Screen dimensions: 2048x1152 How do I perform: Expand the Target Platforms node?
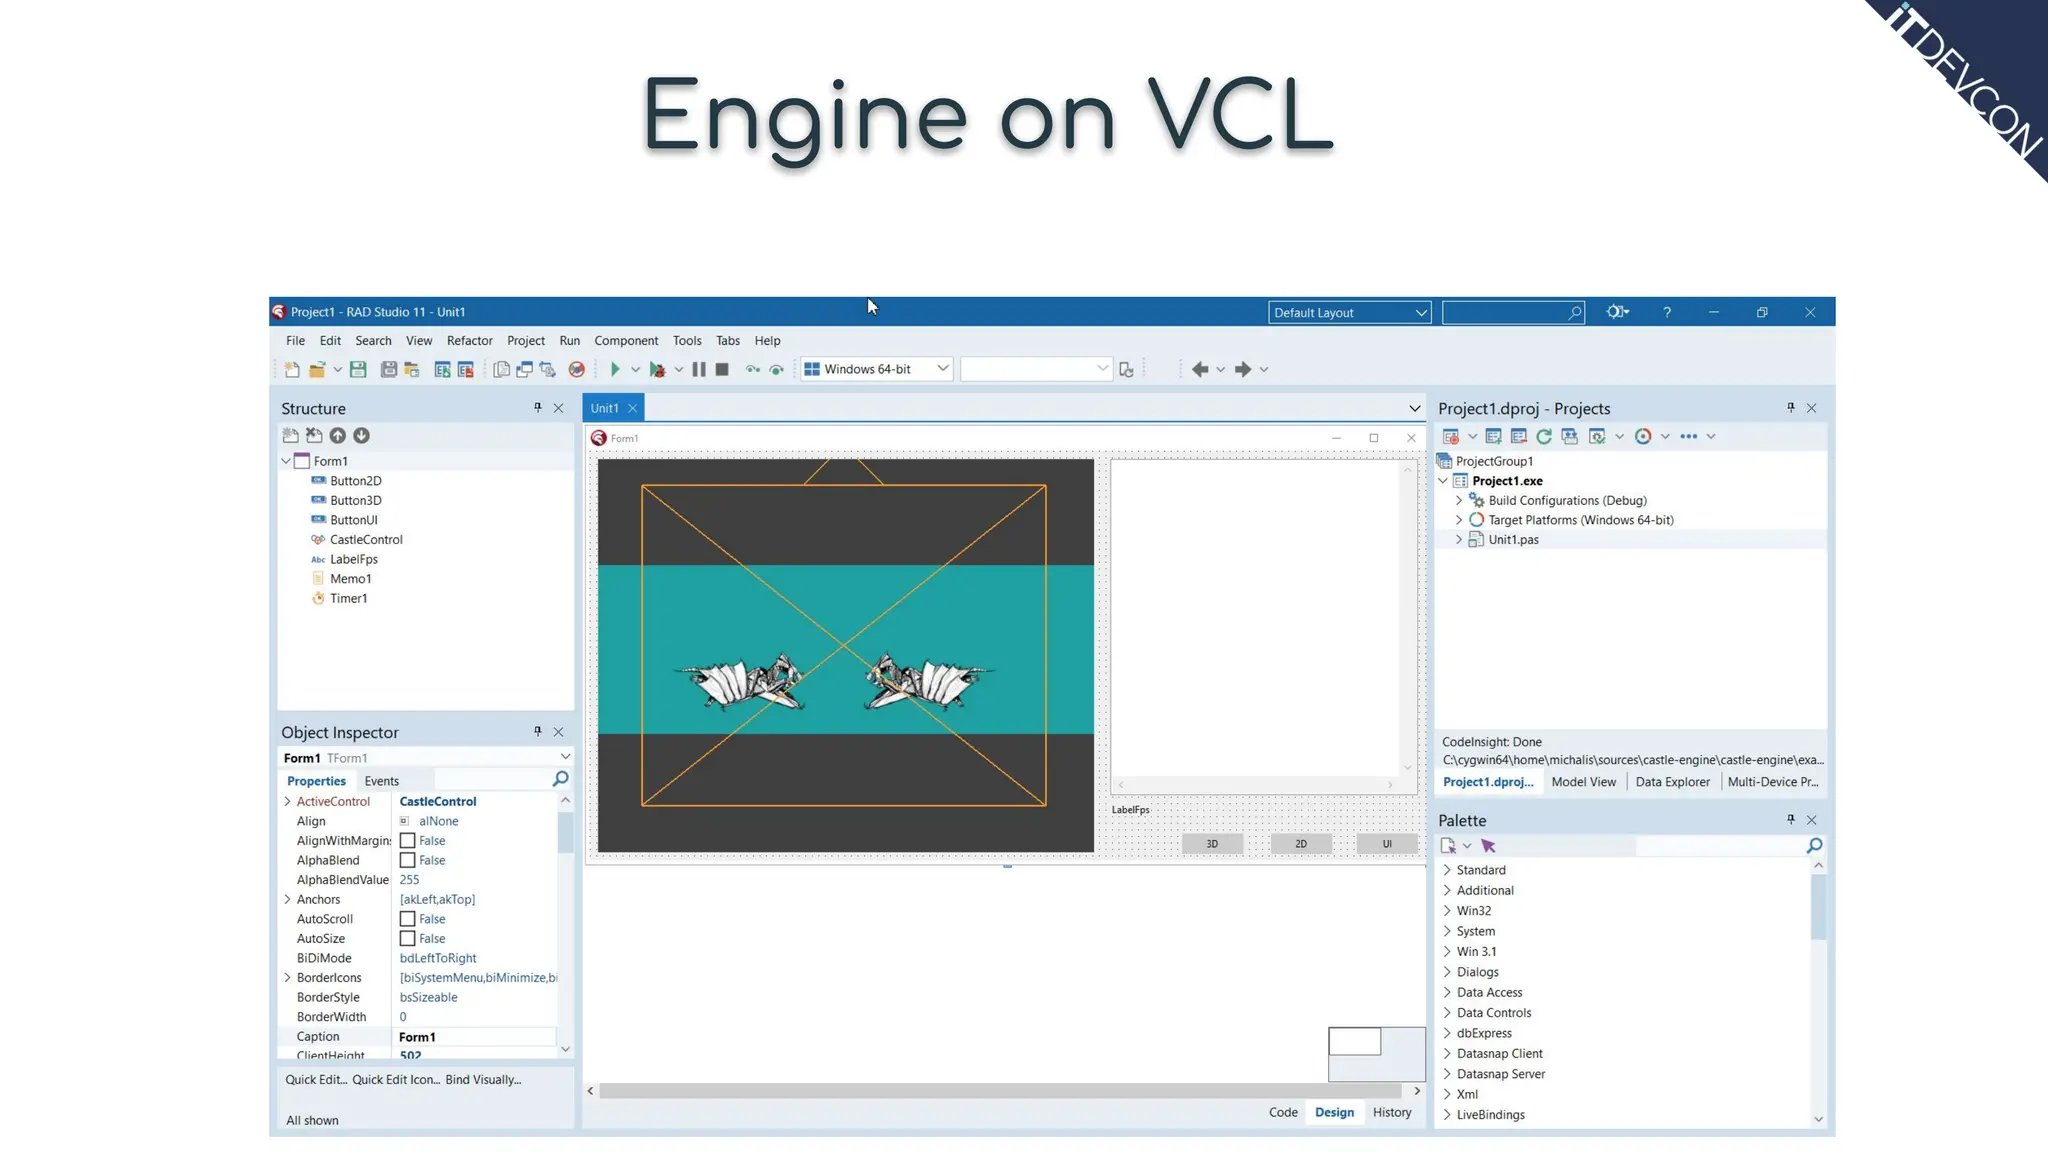click(x=1459, y=520)
